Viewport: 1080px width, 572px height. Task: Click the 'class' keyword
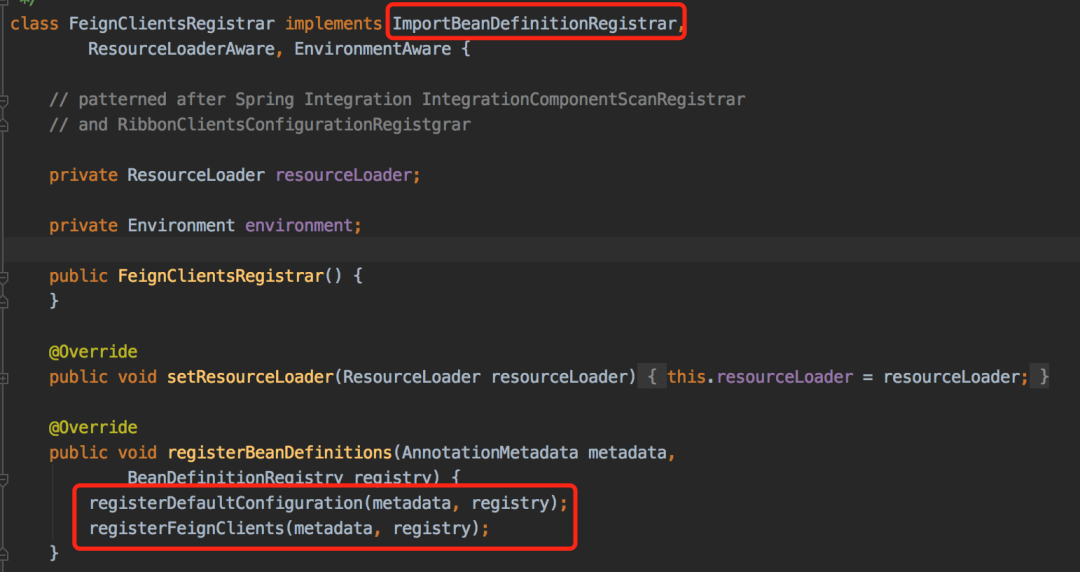click(x=34, y=24)
